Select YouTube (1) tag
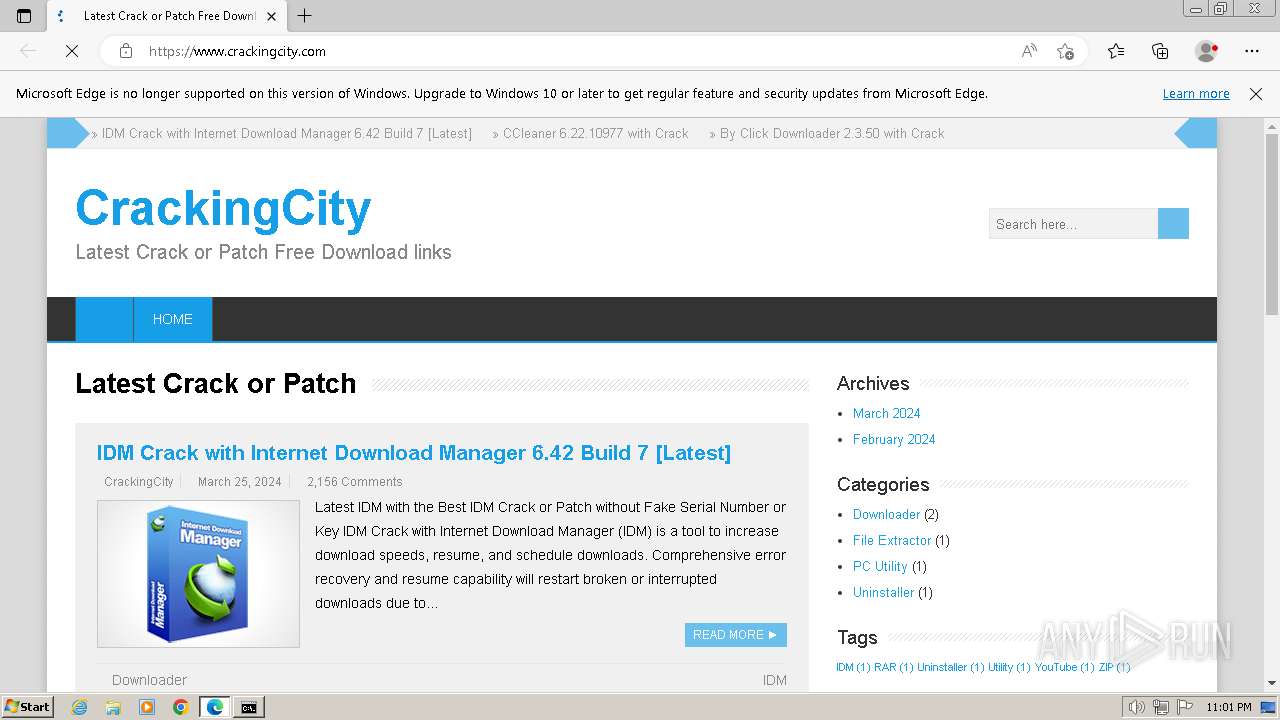 [1064, 667]
